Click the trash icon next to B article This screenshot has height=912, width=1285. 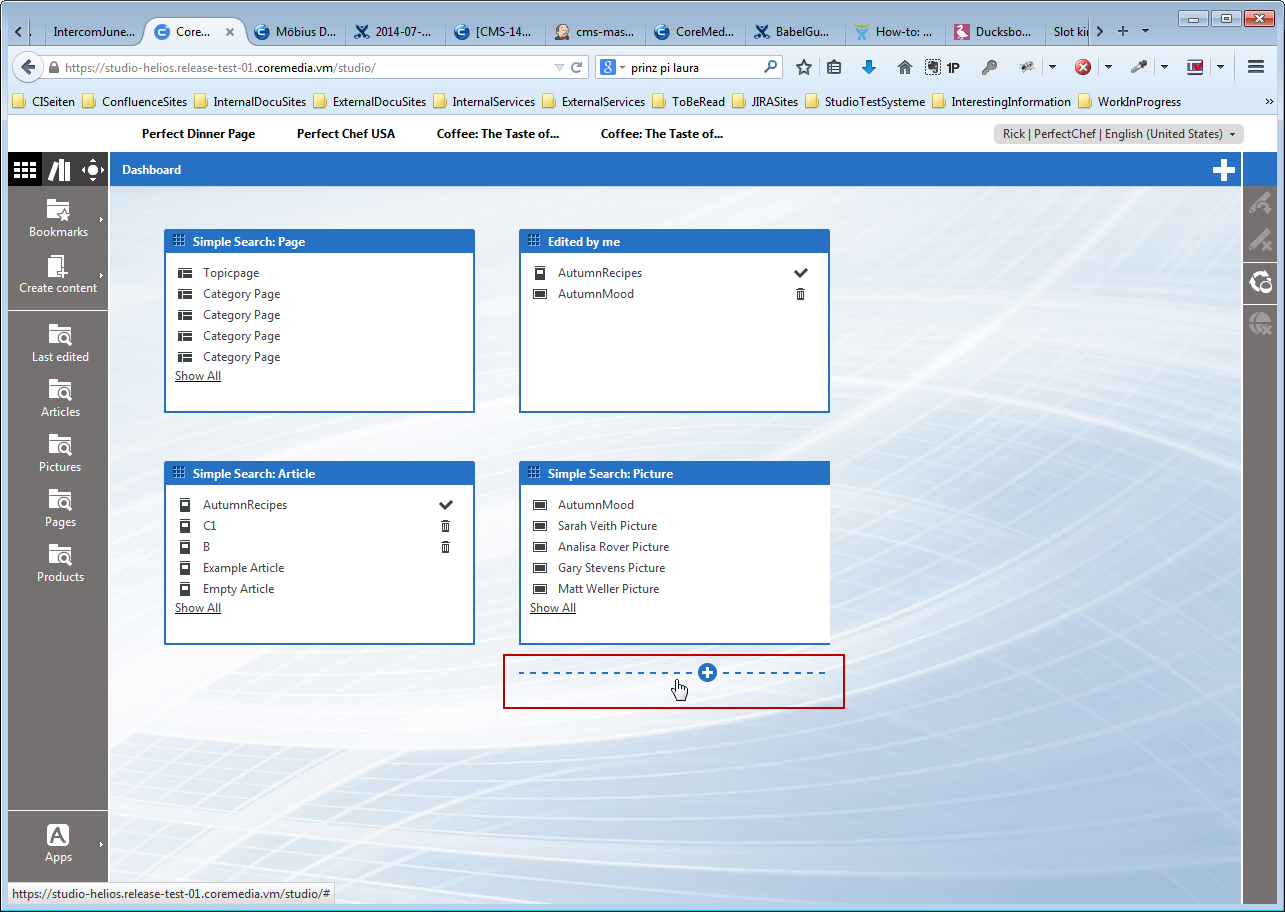(445, 547)
